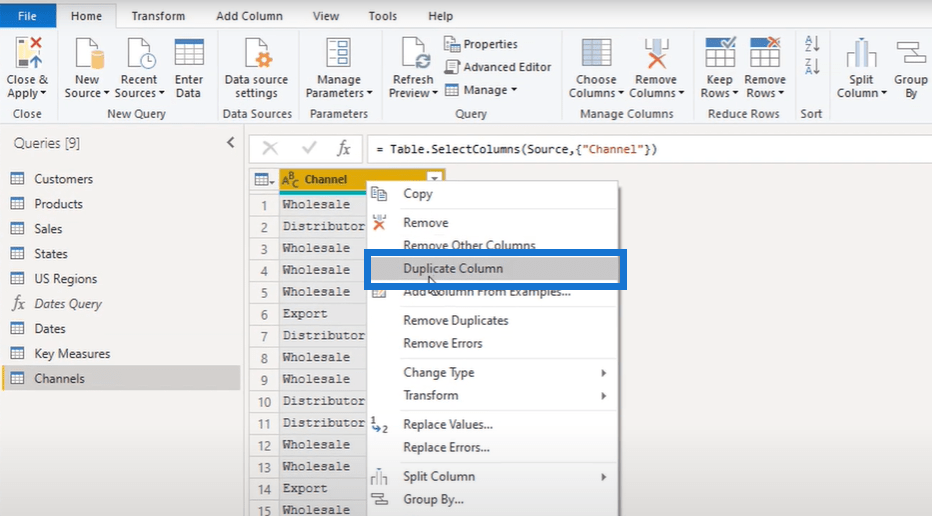Click Manage Parameters icon

(339, 54)
